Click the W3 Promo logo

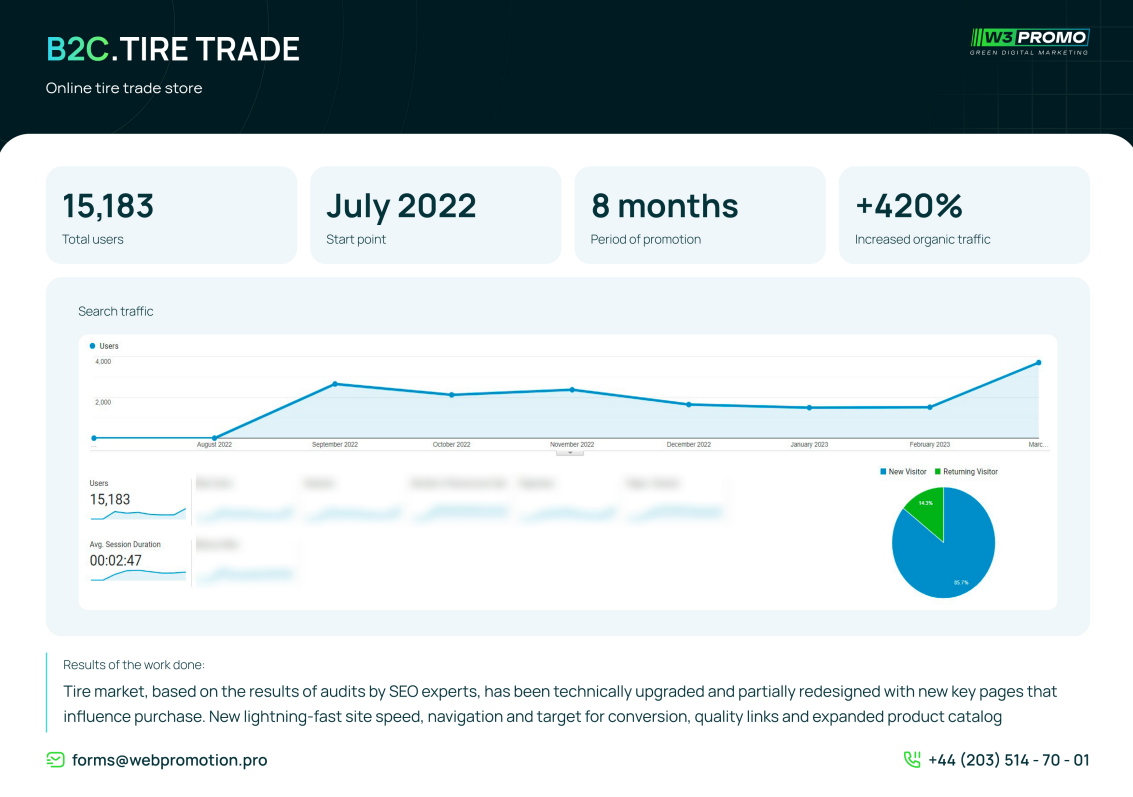click(1029, 41)
